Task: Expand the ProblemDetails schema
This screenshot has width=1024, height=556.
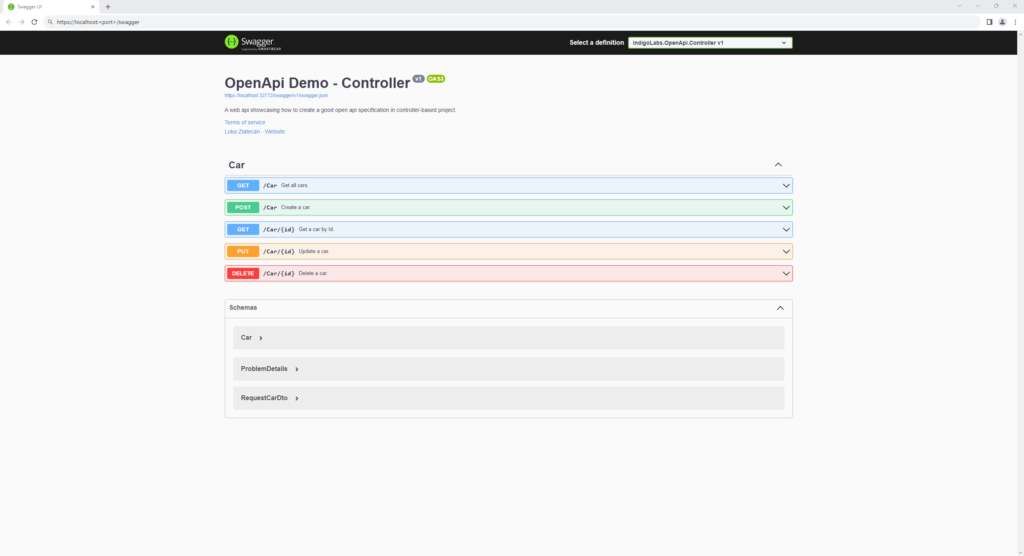Action: (x=269, y=369)
